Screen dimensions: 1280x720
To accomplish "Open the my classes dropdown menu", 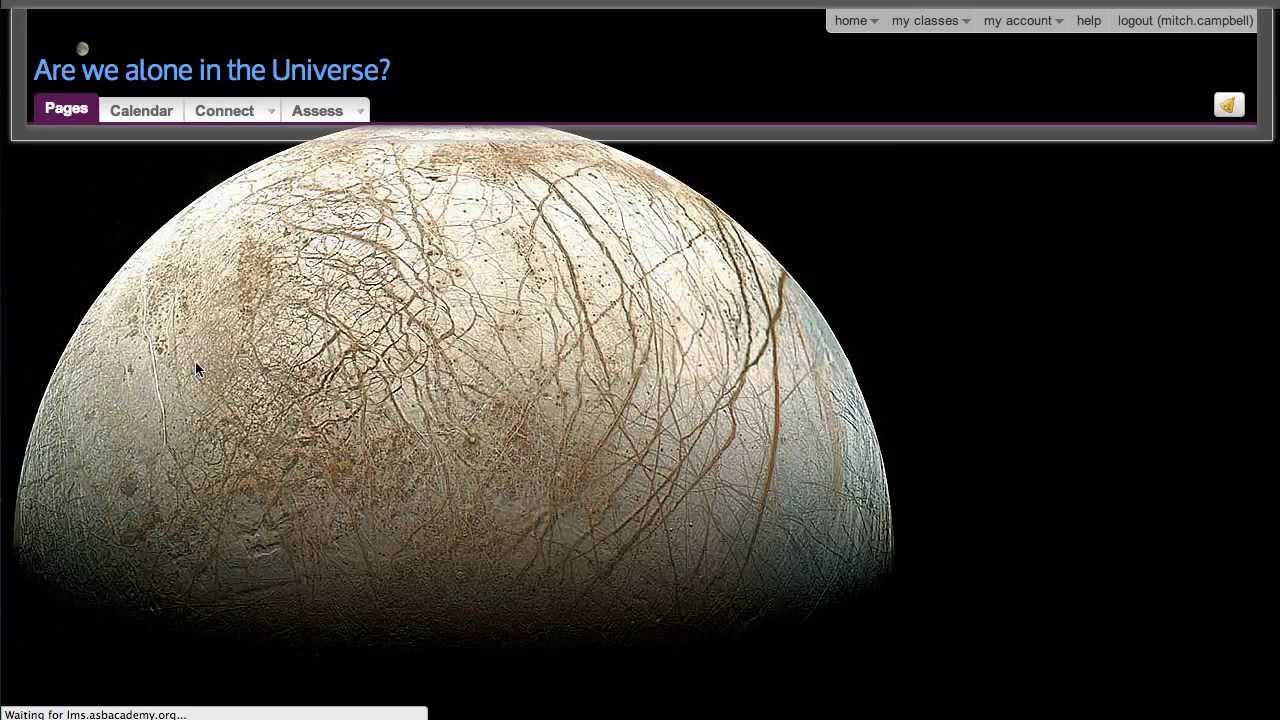I will coord(931,21).
